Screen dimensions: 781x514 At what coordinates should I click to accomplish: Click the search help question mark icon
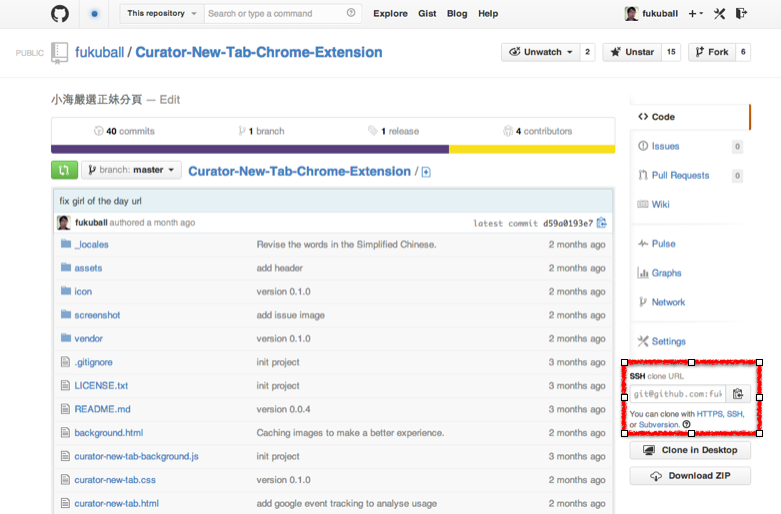351,13
